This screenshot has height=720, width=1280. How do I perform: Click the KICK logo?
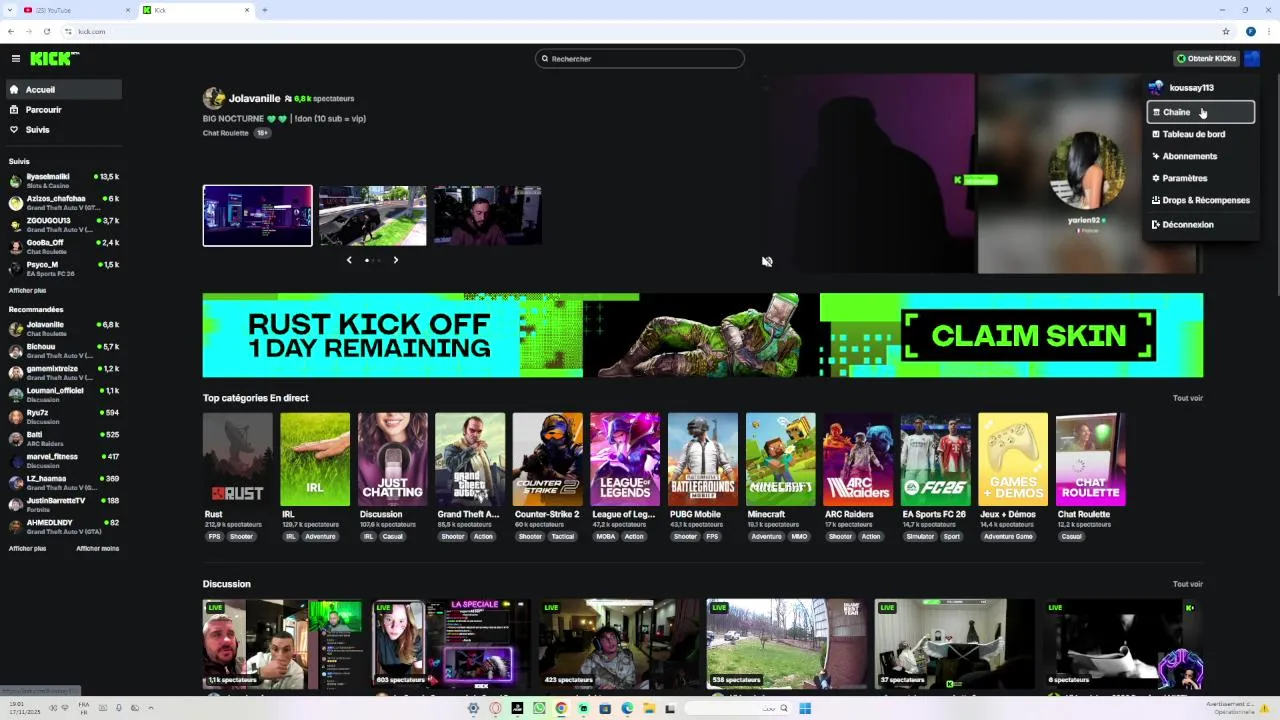click(x=54, y=59)
